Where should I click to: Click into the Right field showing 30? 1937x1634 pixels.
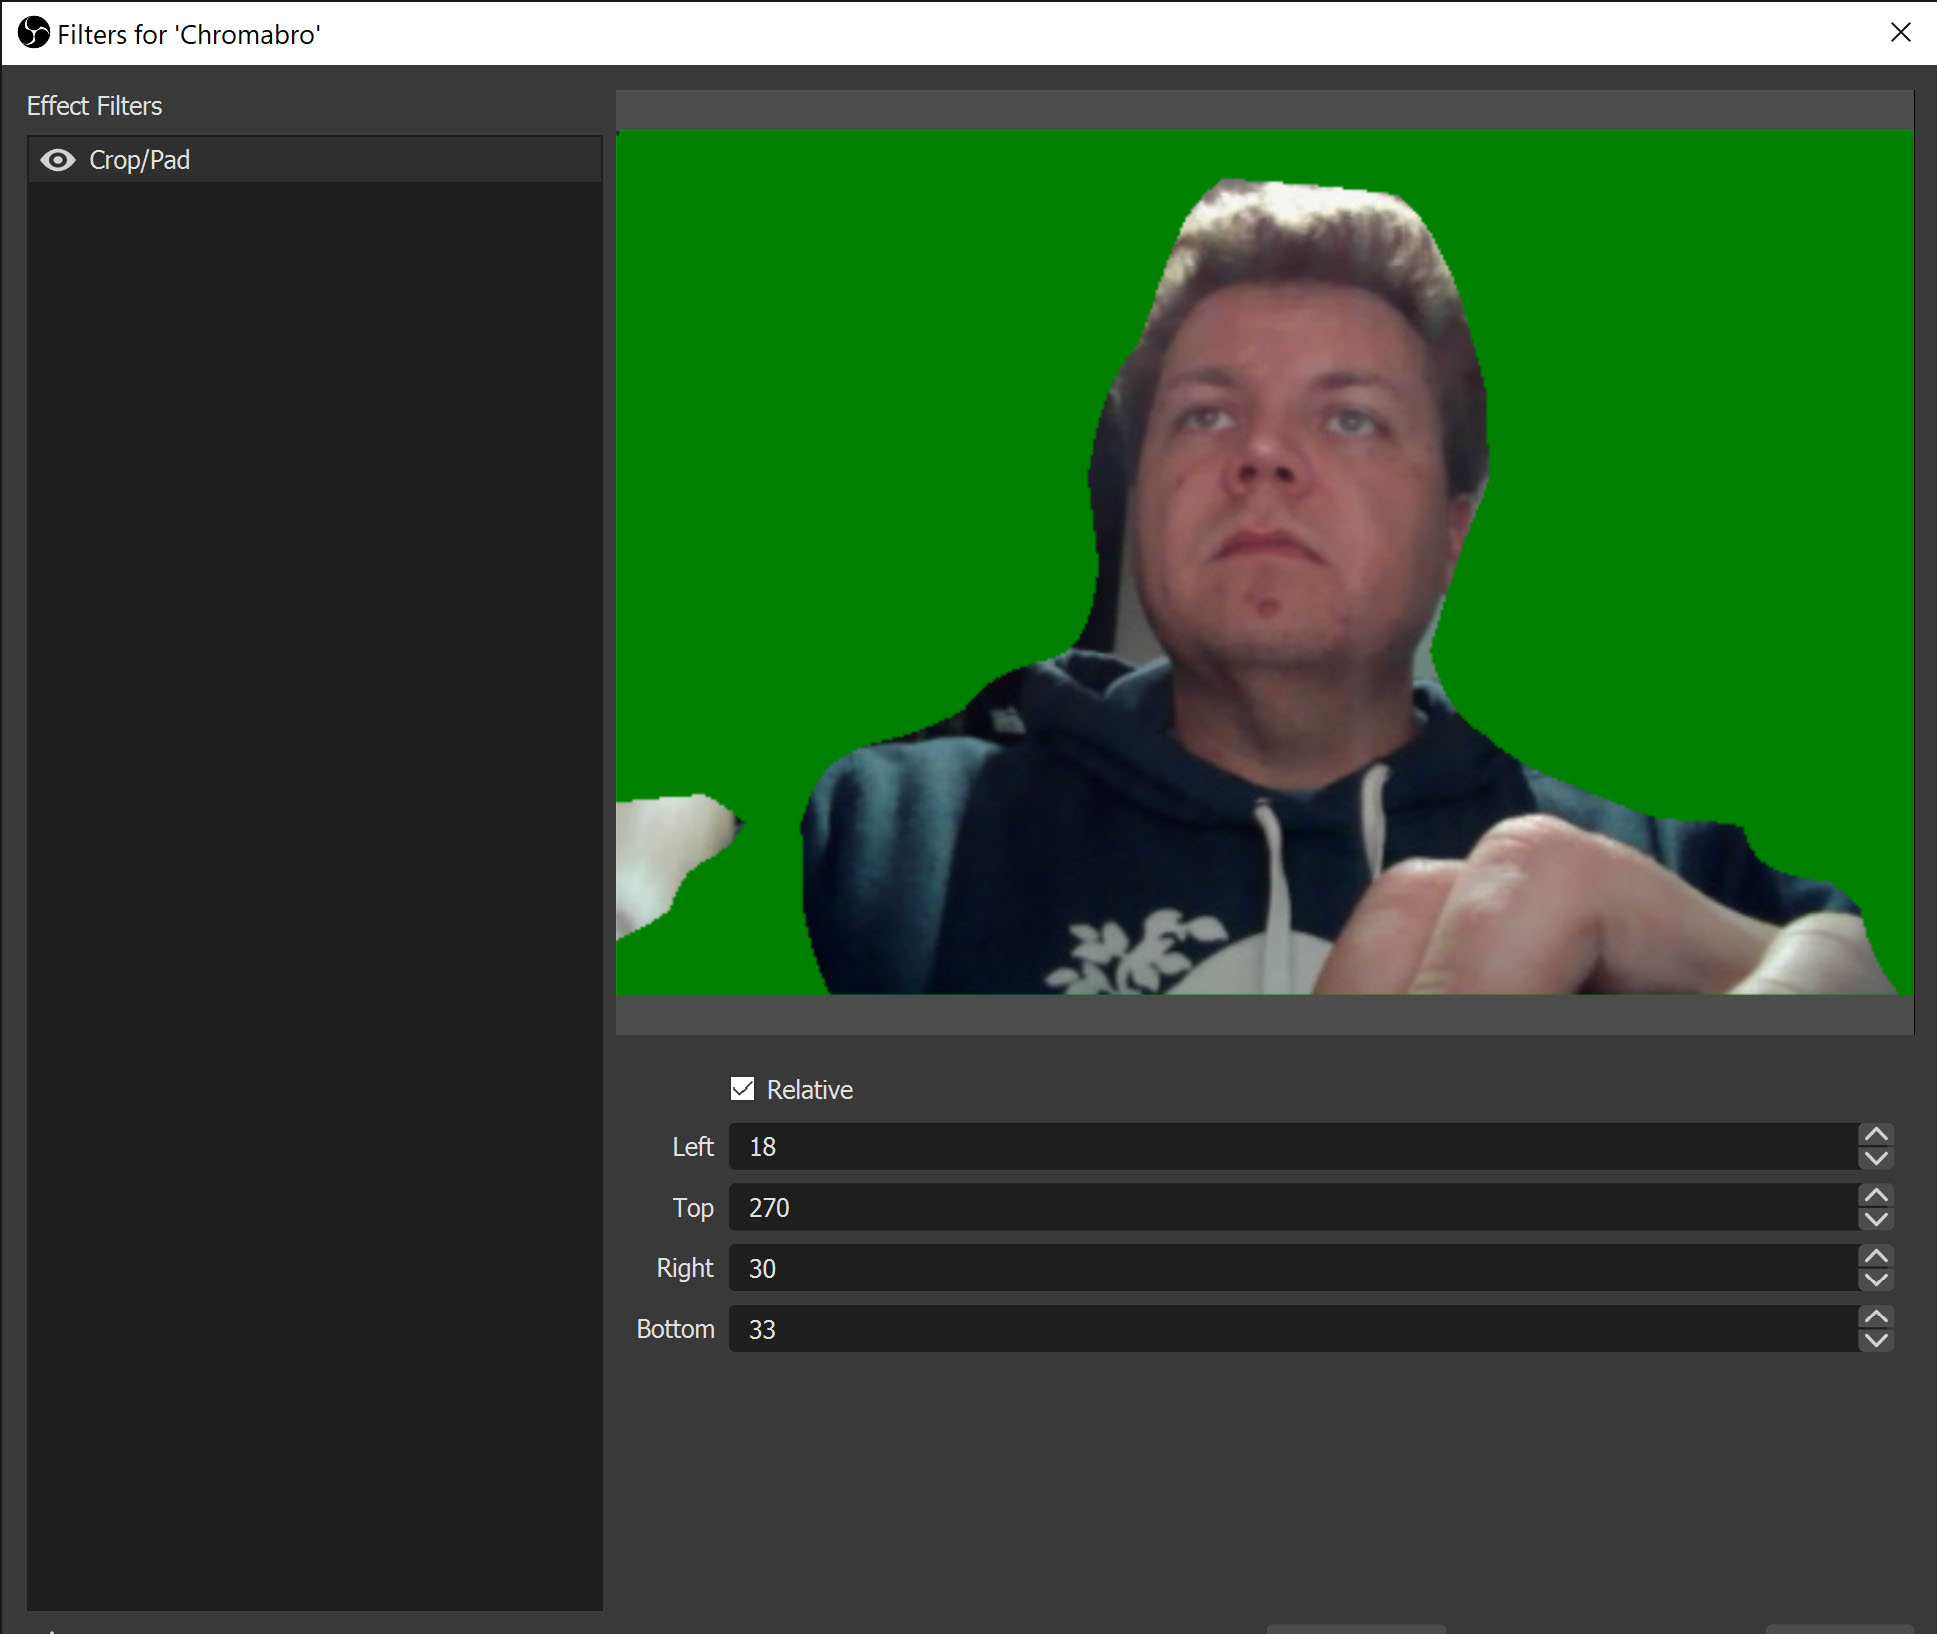[1290, 1269]
